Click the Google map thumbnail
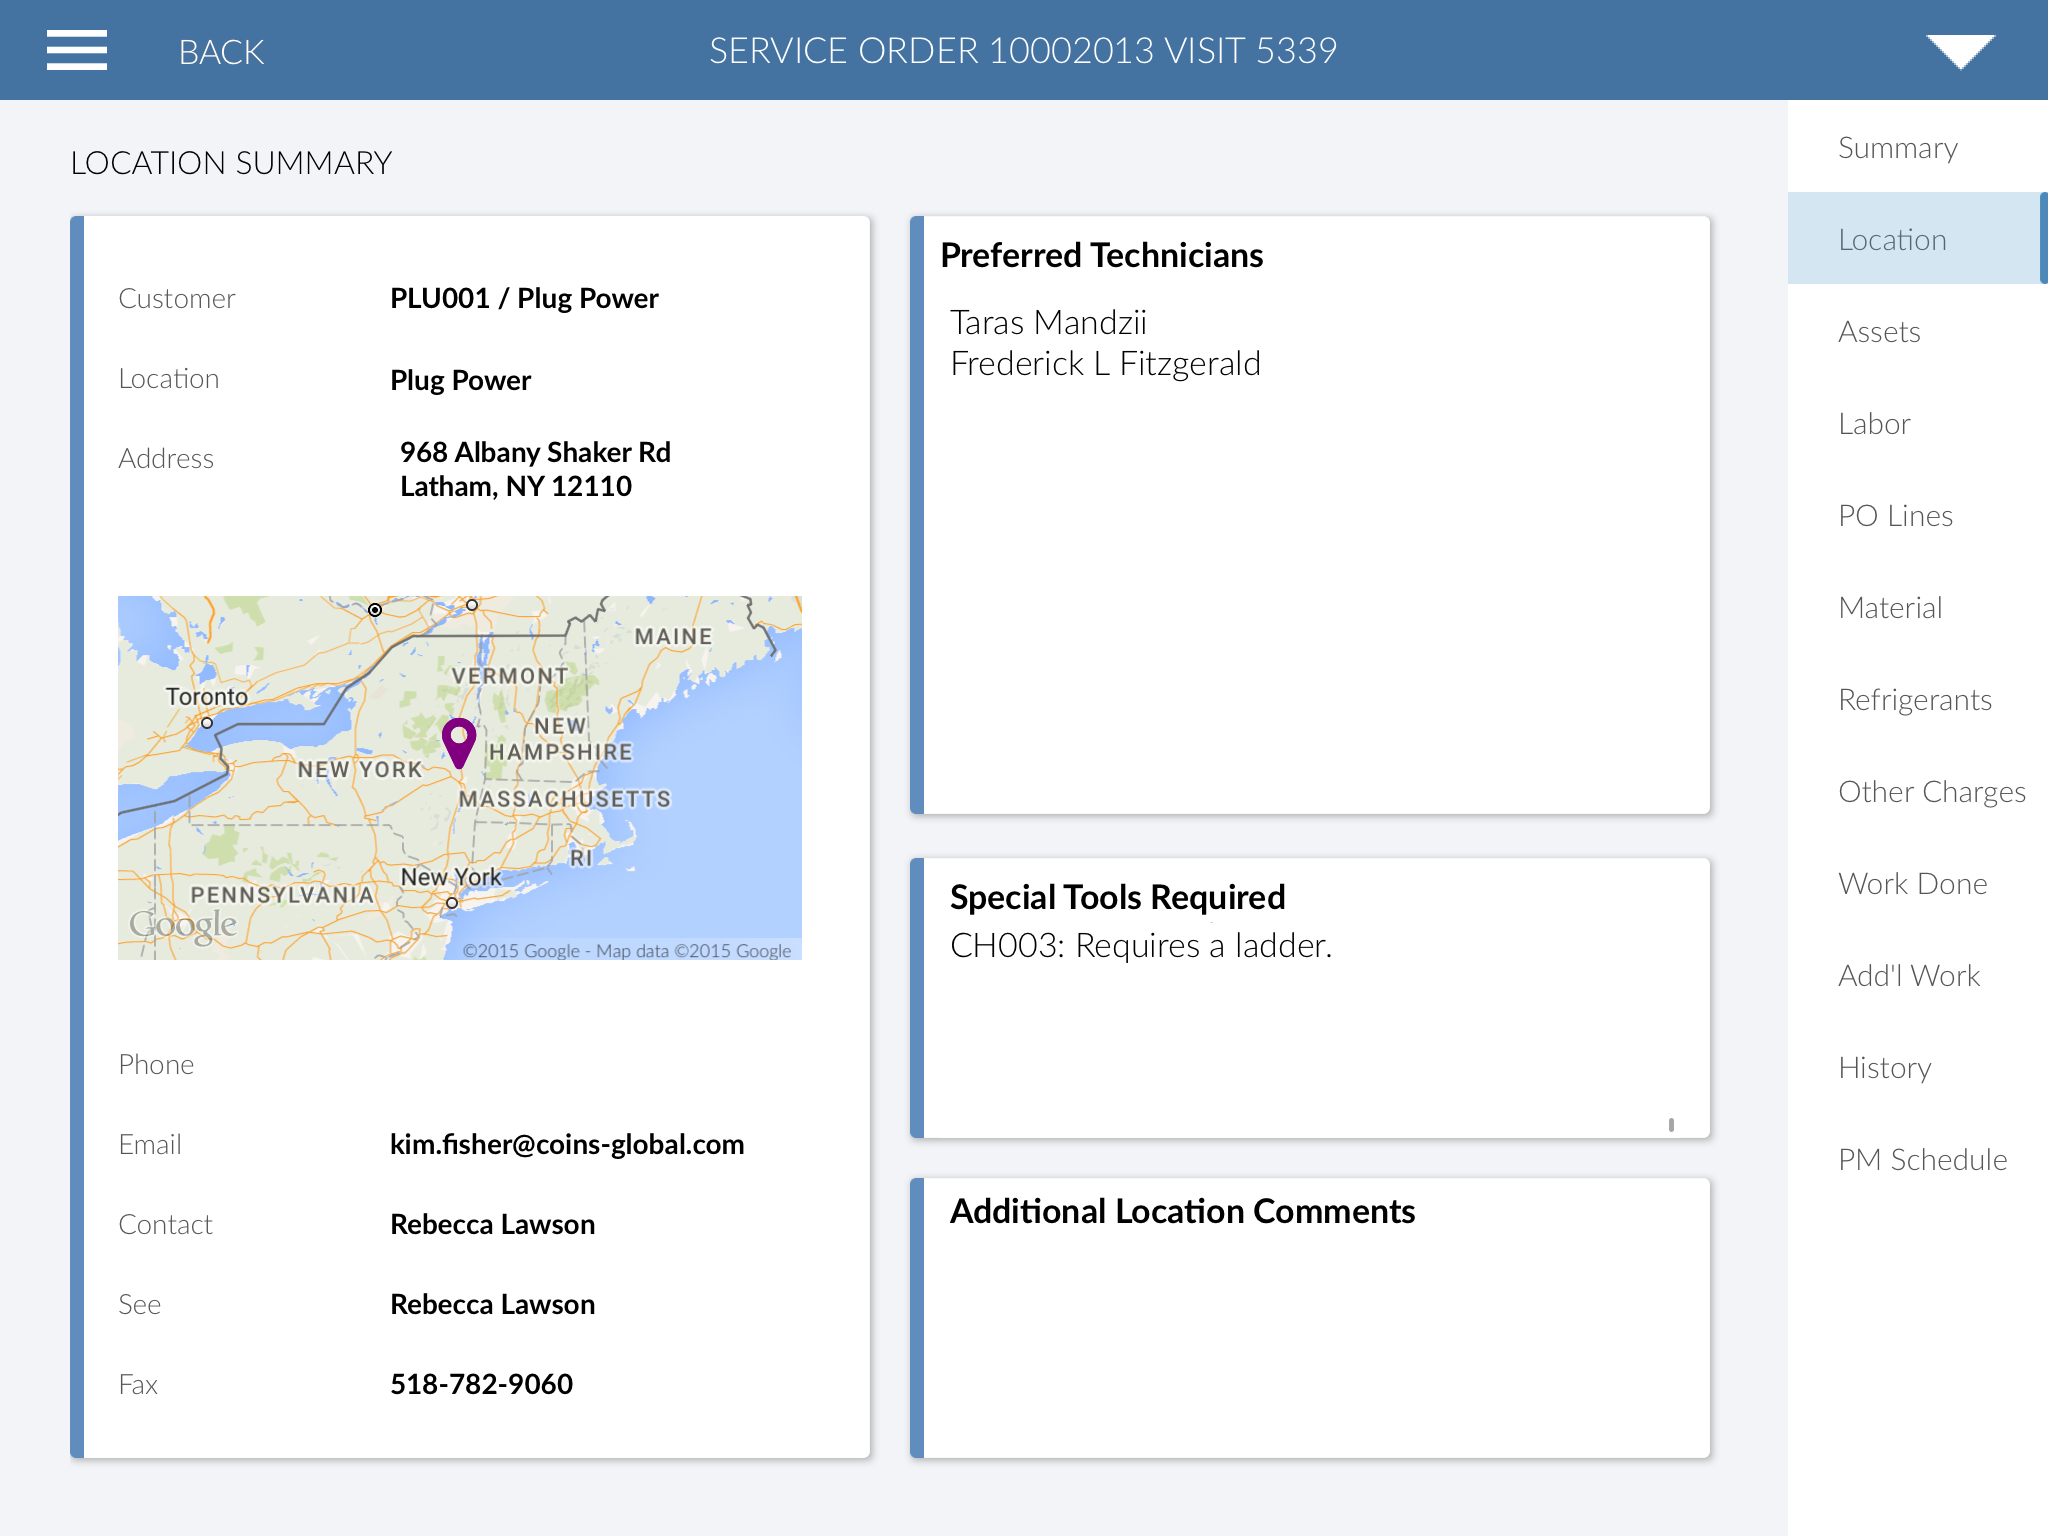This screenshot has width=2048, height=1536. pos(460,778)
